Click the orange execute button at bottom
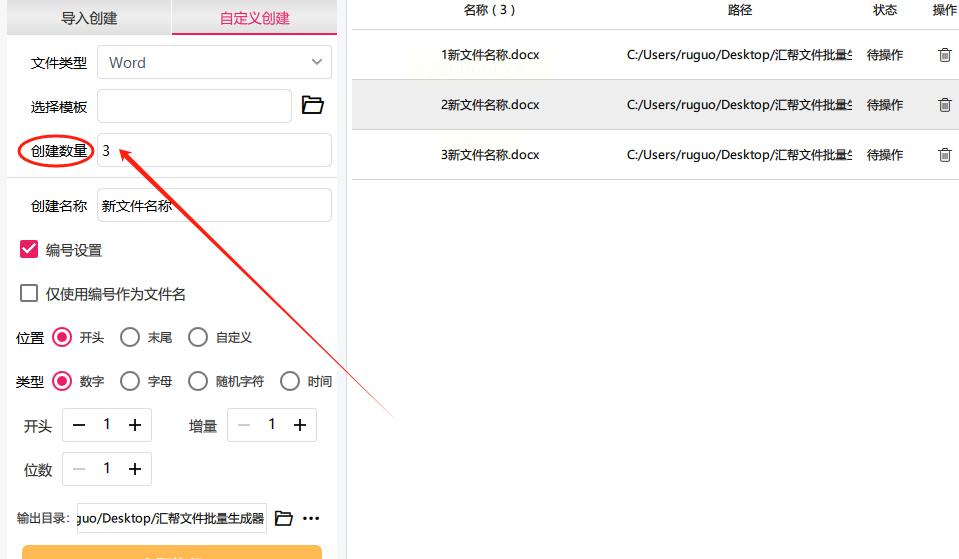This screenshot has width=959, height=559. click(x=172, y=552)
